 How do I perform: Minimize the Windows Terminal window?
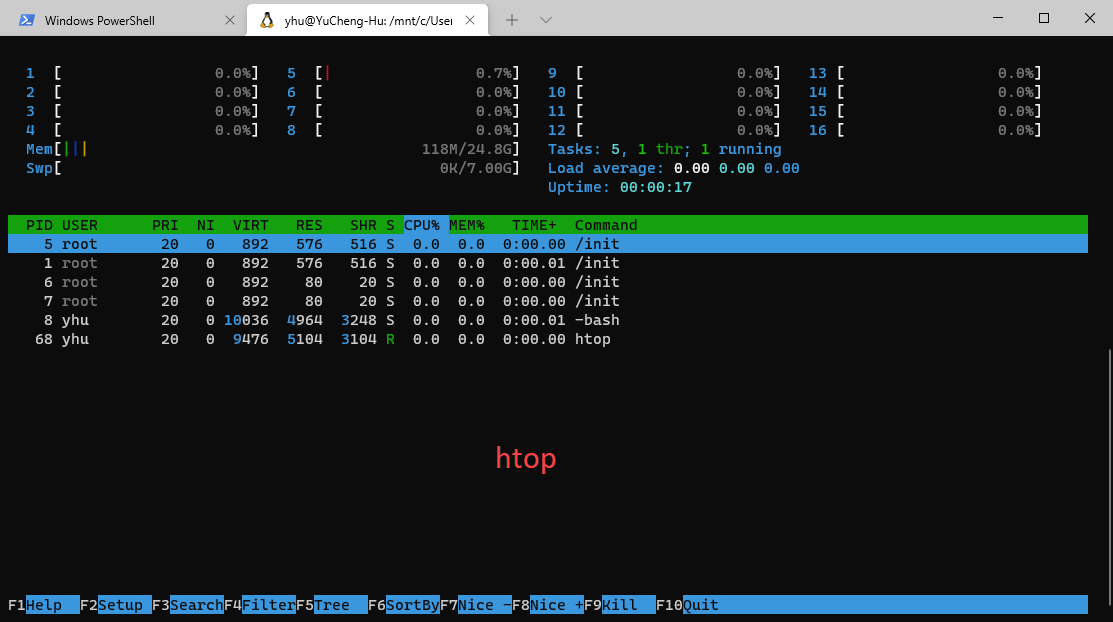coord(997,18)
